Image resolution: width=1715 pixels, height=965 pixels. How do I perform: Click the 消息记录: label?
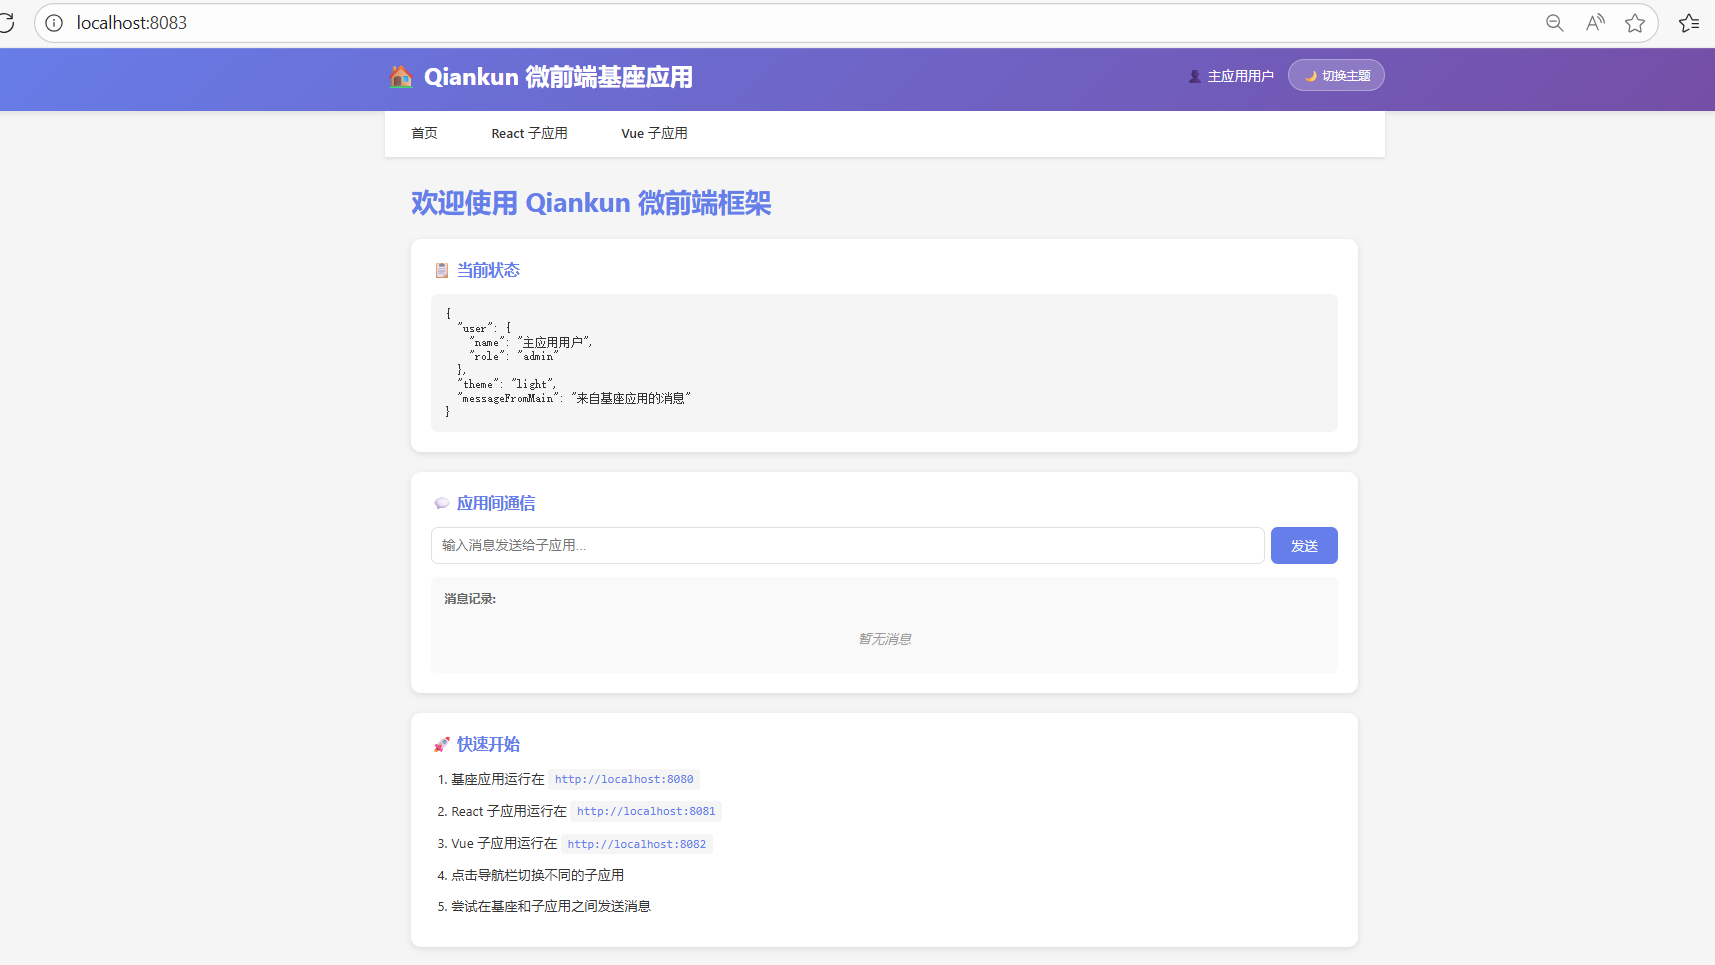pyautogui.click(x=470, y=599)
